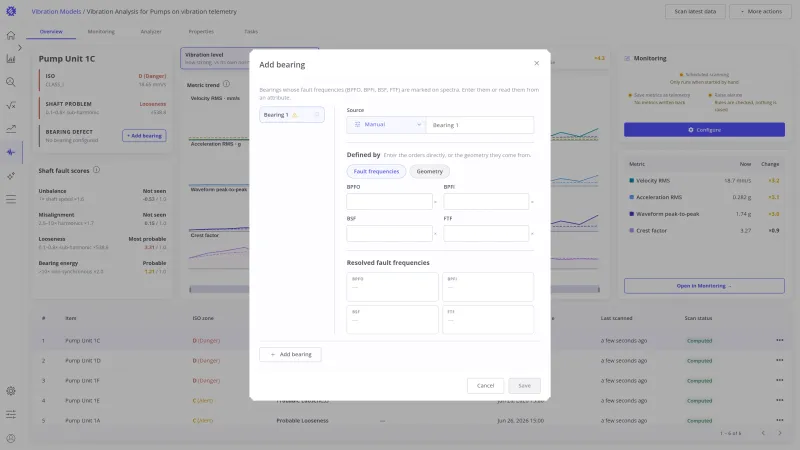
Task: Open the bar chart sidebar icon
Action: pyautogui.click(x=11, y=59)
